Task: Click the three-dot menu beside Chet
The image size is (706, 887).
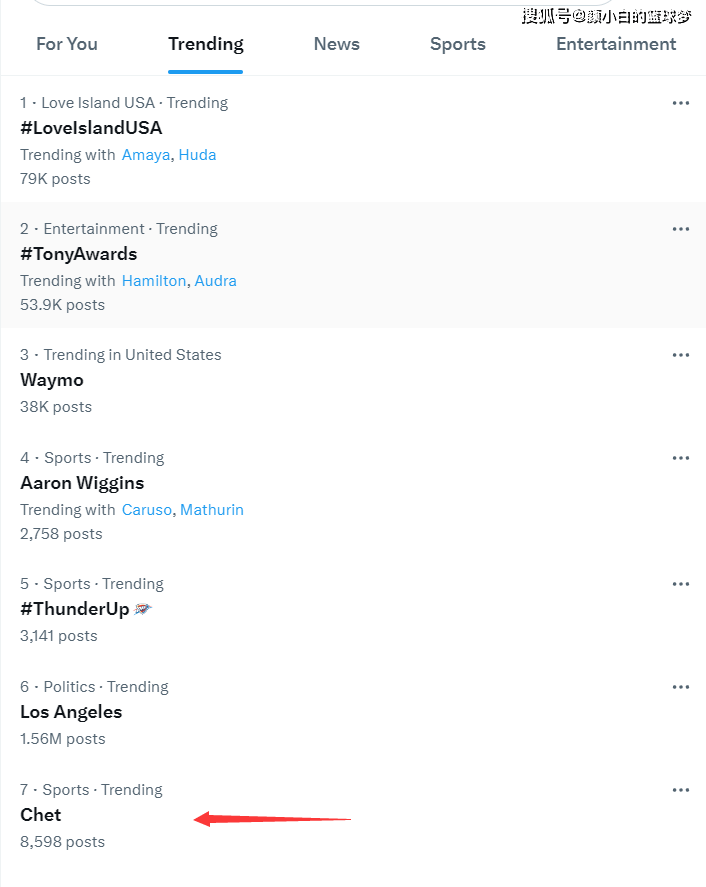Action: (x=681, y=790)
